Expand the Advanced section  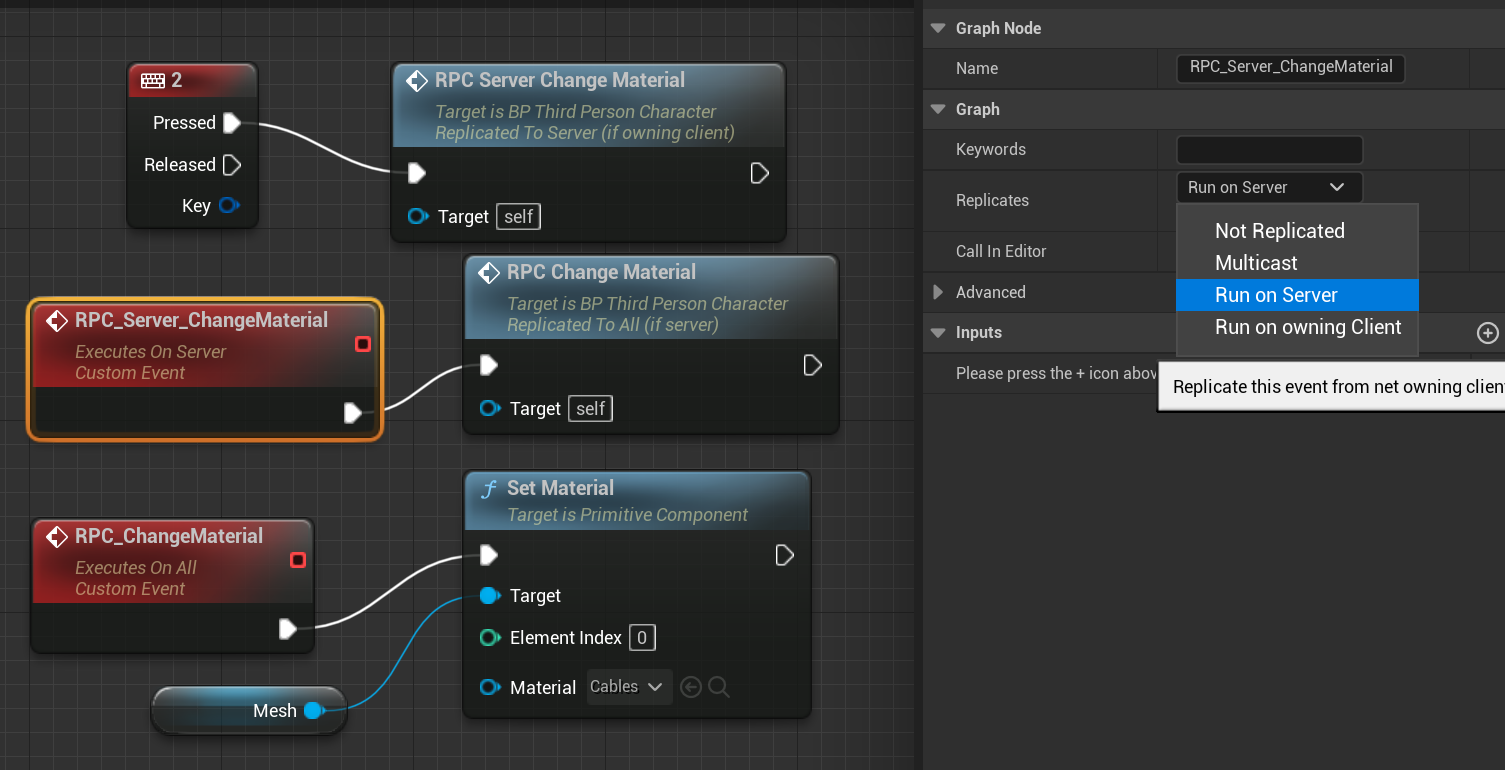[x=938, y=292]
